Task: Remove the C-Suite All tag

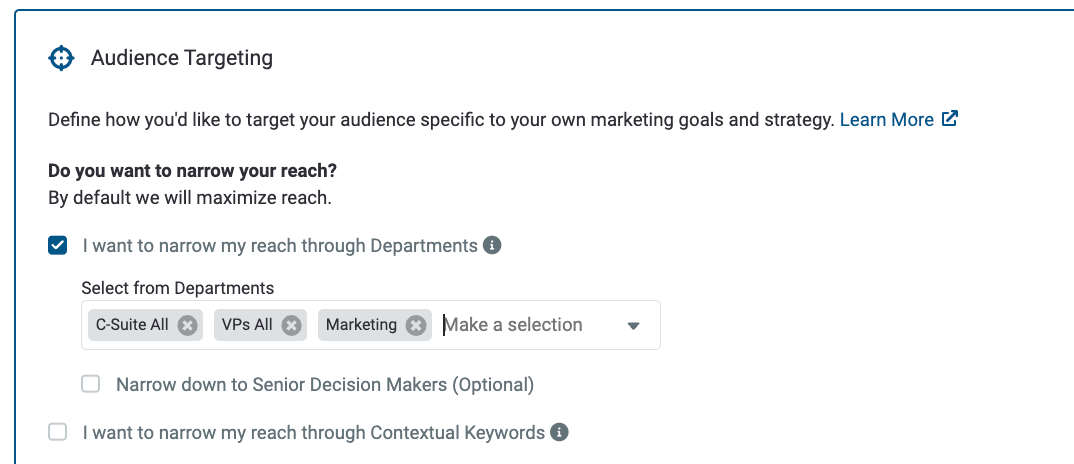Action: click(x=188, y=325)
